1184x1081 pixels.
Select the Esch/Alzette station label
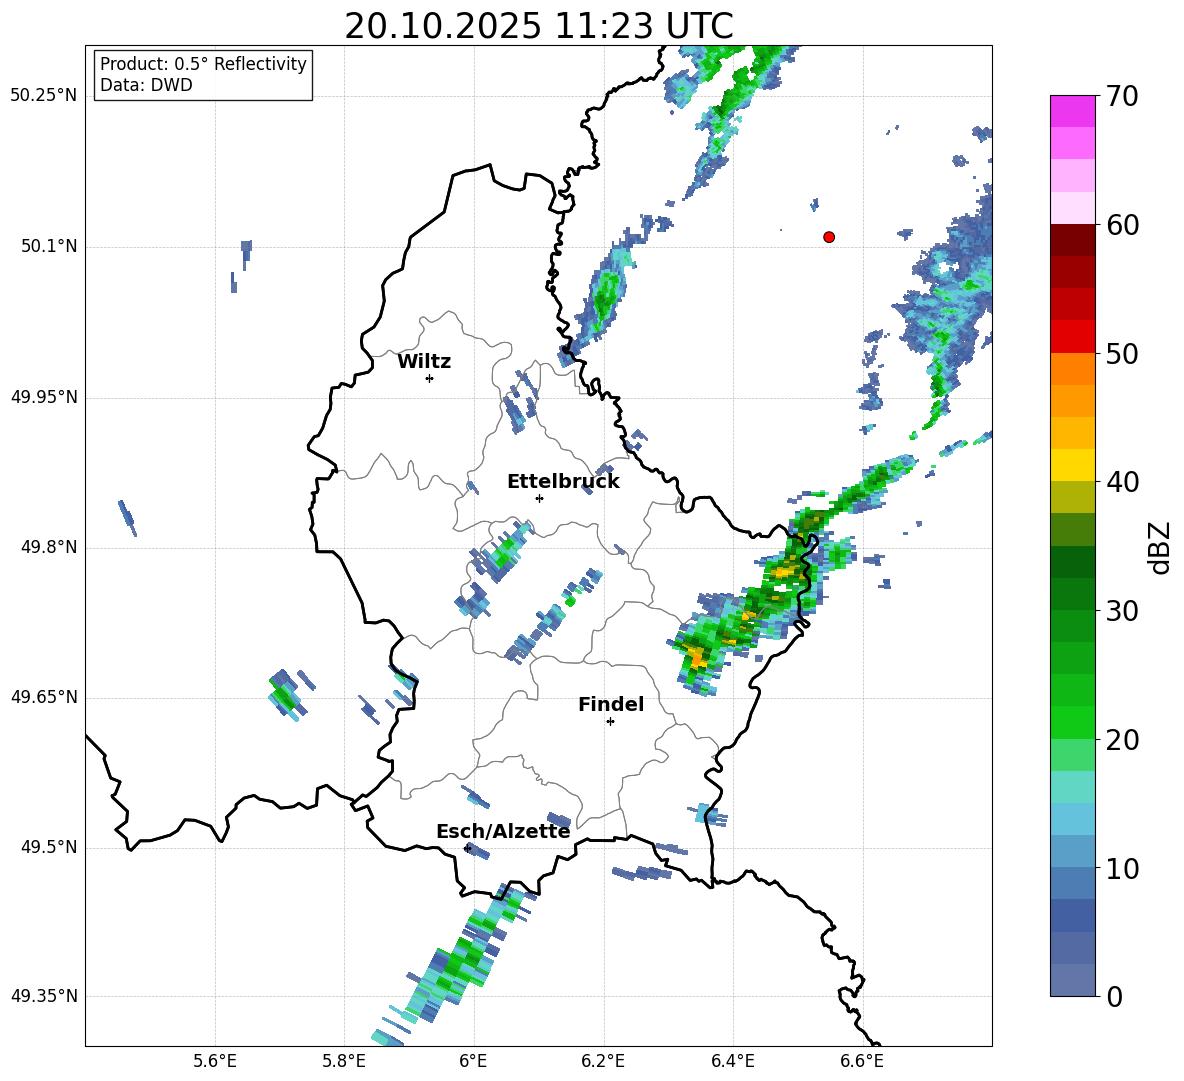(x=503, y=831)
